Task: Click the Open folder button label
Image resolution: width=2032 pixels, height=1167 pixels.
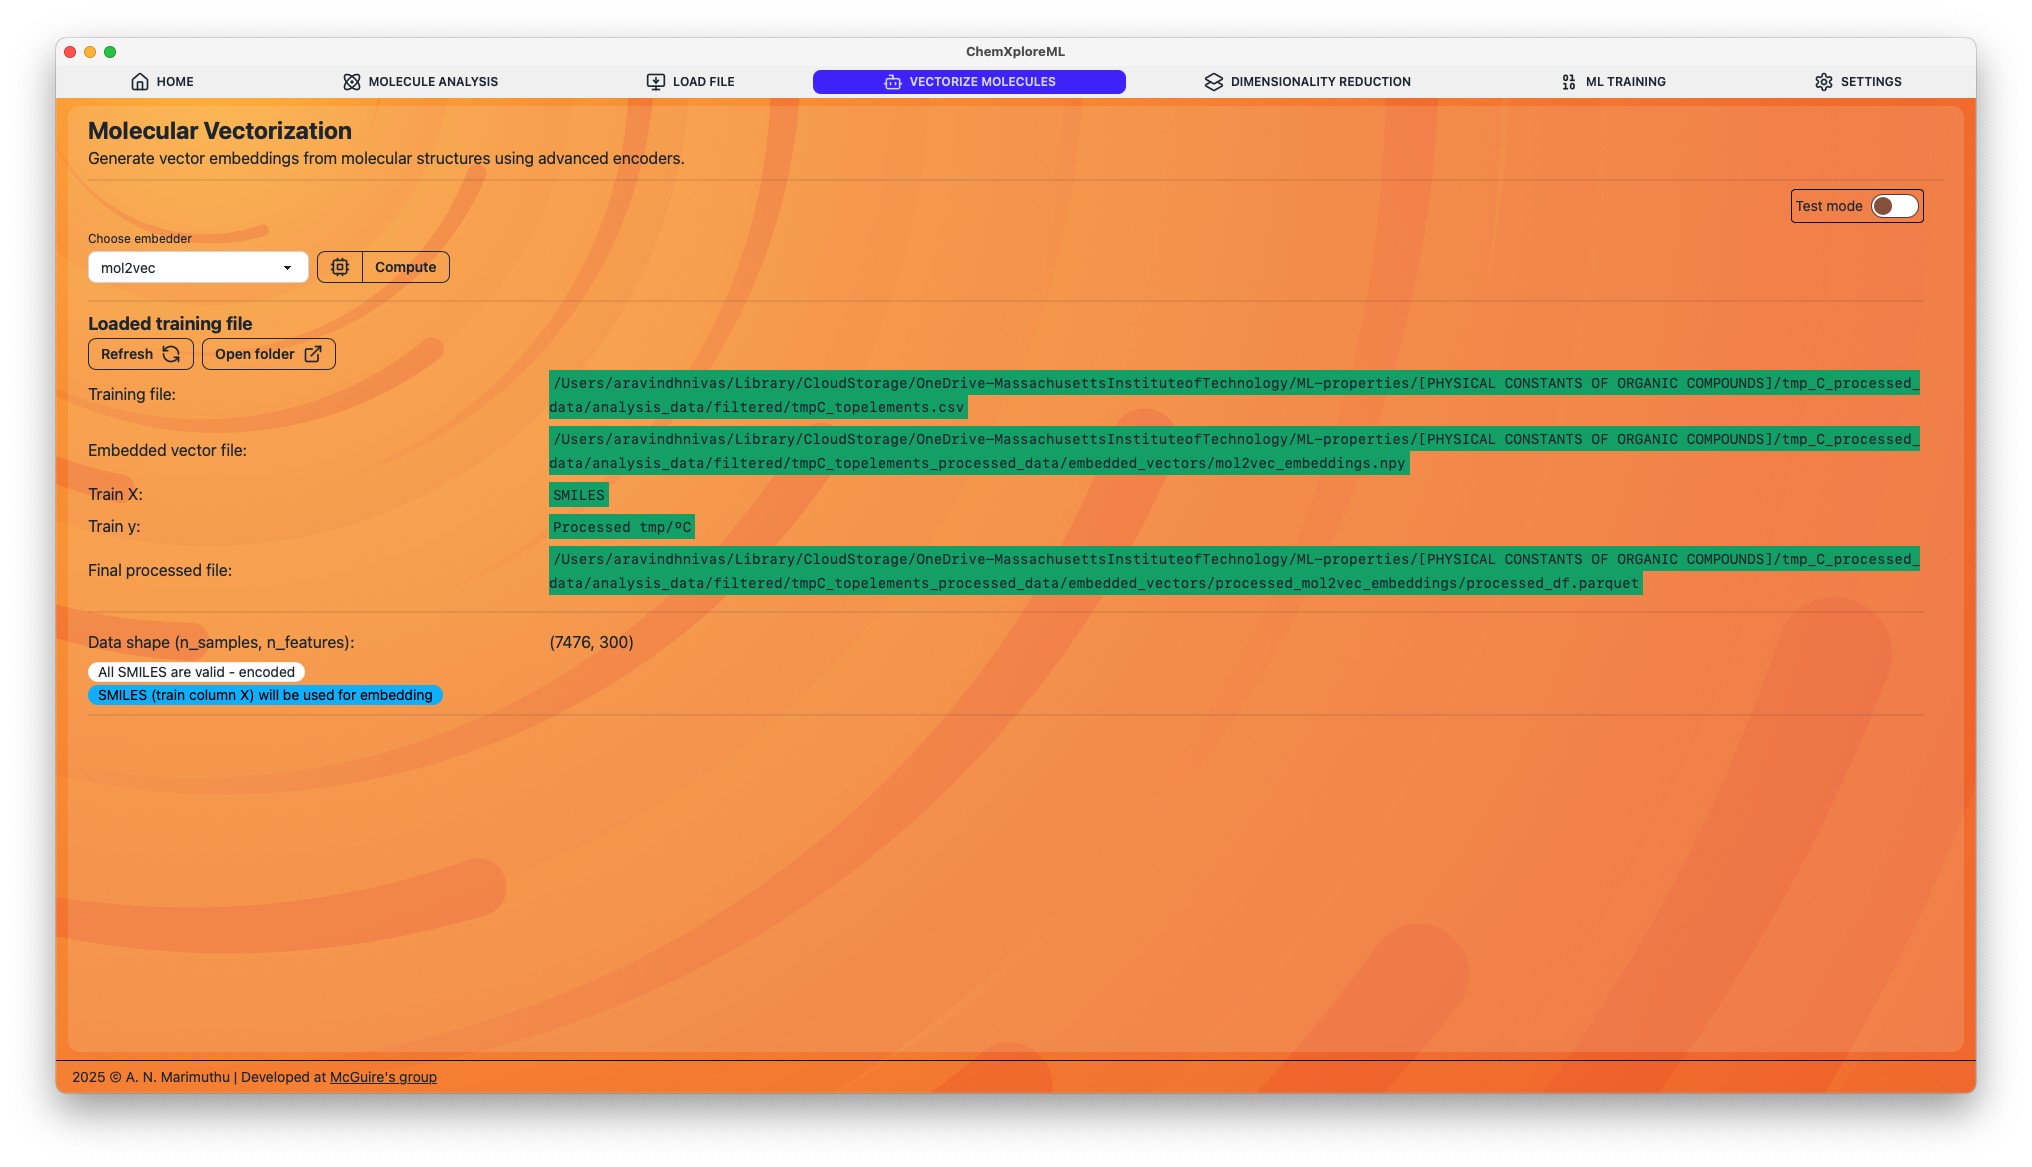Action: coord(255,354)
